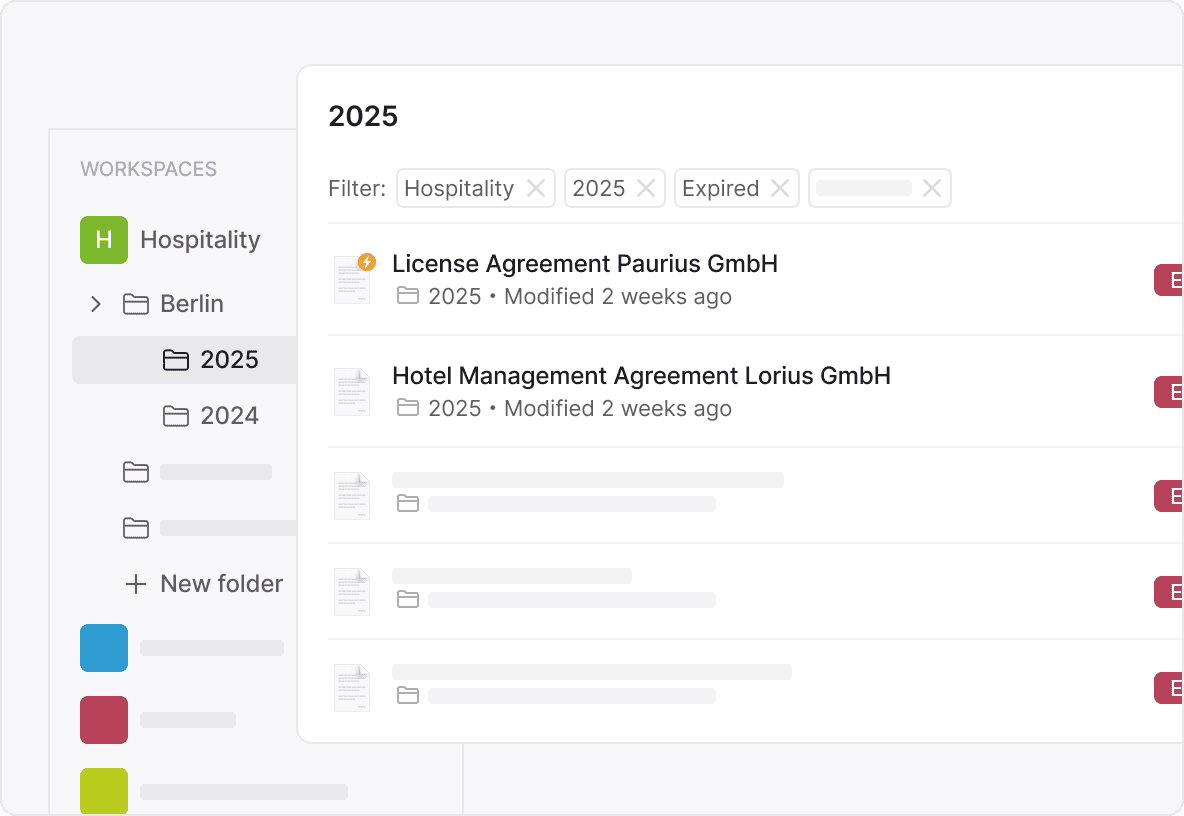The width and height of the screenshot is (1184, 816).
Task: Remove the 2025 filter chip
Action: 646,188
